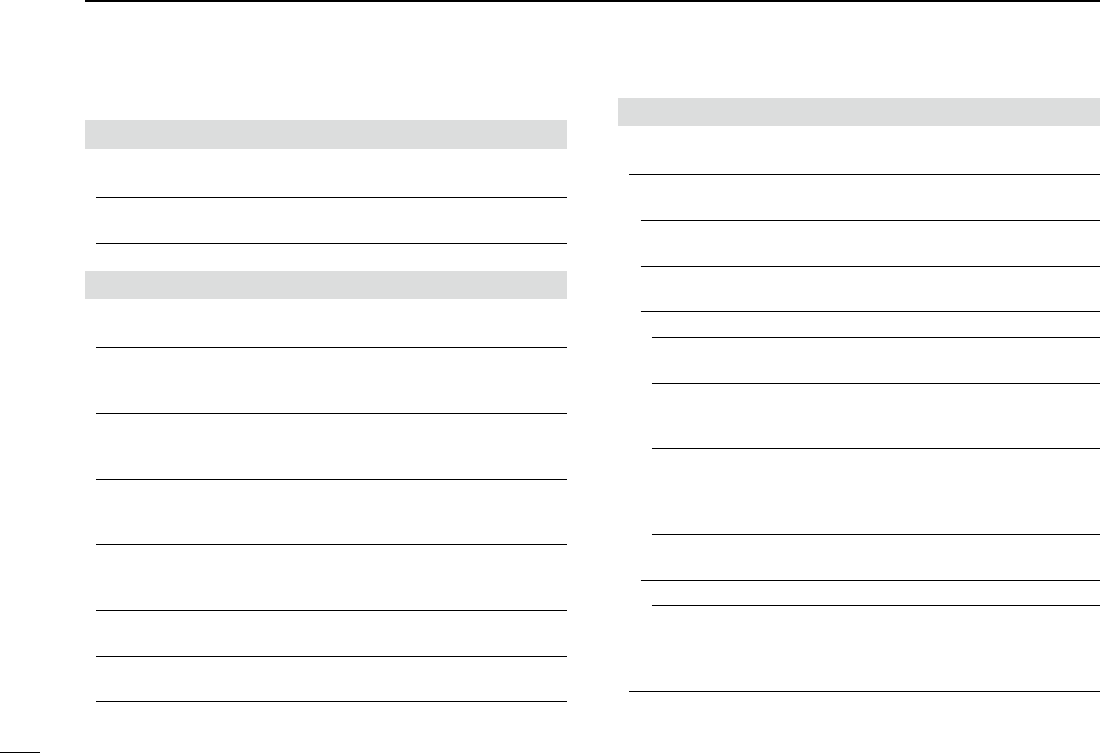Viewport: 1100px width, 753px height.
Task: Click row directly above the lower thin row
Action: [870, 557]
